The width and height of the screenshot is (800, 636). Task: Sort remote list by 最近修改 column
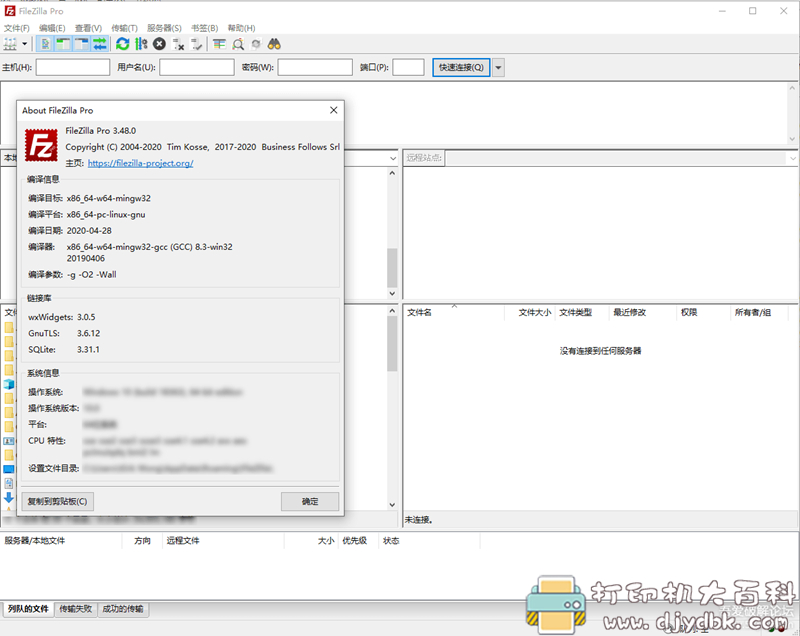click(642, 312)
